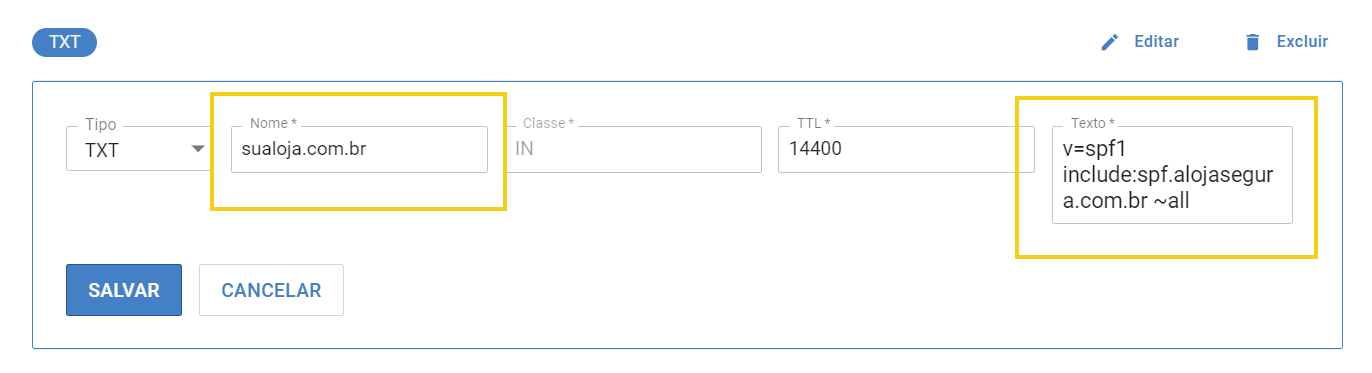The height and width of the screenshot is (373, 1372).
Task: Click the pencil icon next to Editar
Action: point(1109,42)
